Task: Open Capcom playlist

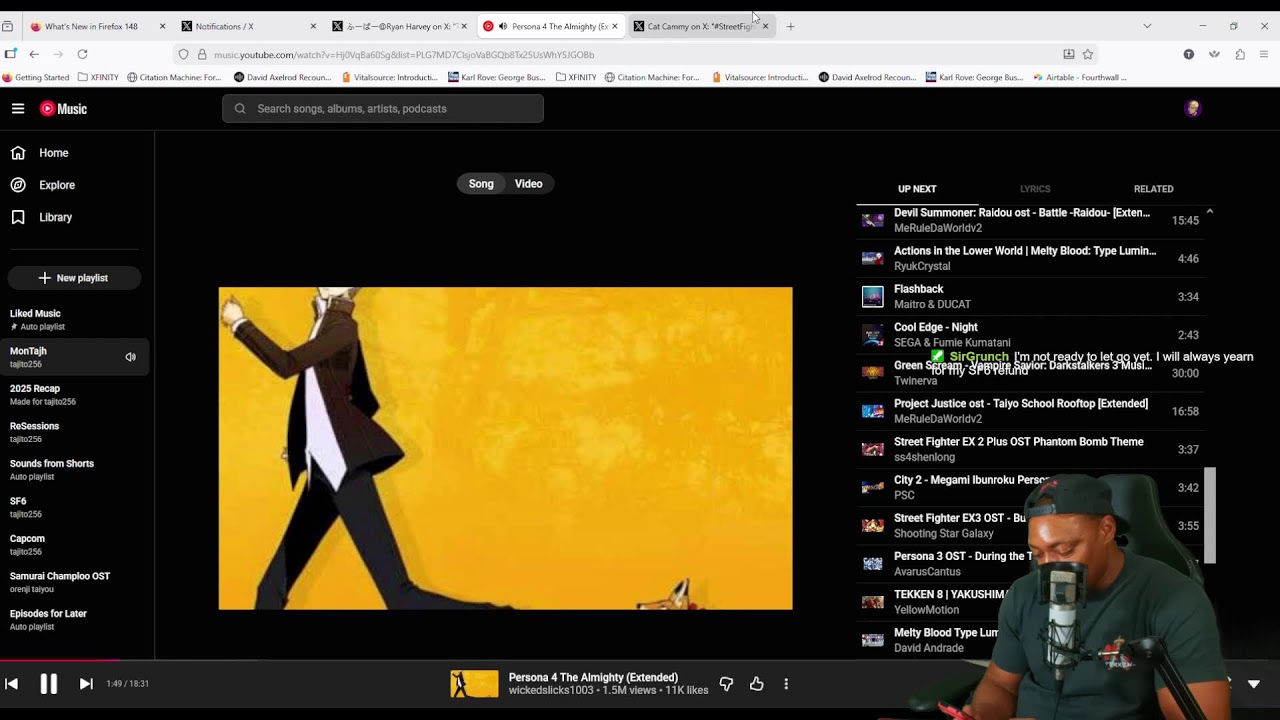Action: click(74, 545)
